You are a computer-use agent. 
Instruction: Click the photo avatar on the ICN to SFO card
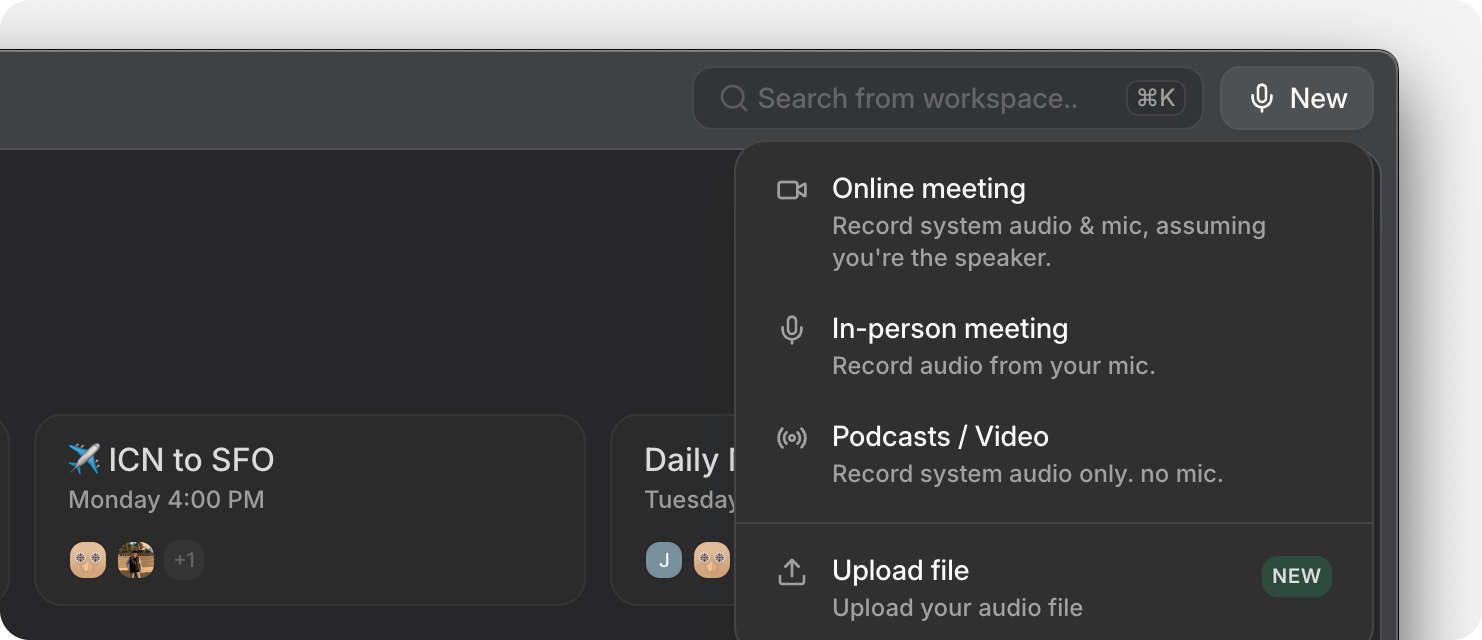pos(137,560)
